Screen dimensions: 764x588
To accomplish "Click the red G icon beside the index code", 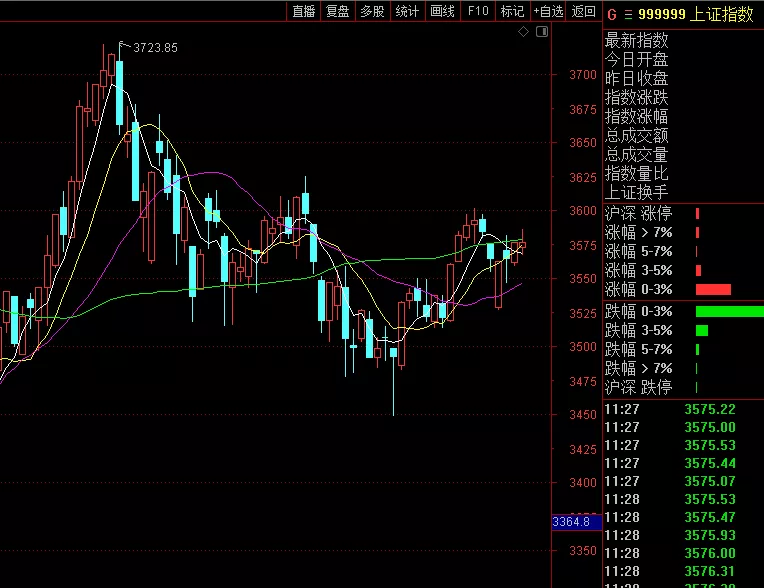I will click(x=612, y=15).
